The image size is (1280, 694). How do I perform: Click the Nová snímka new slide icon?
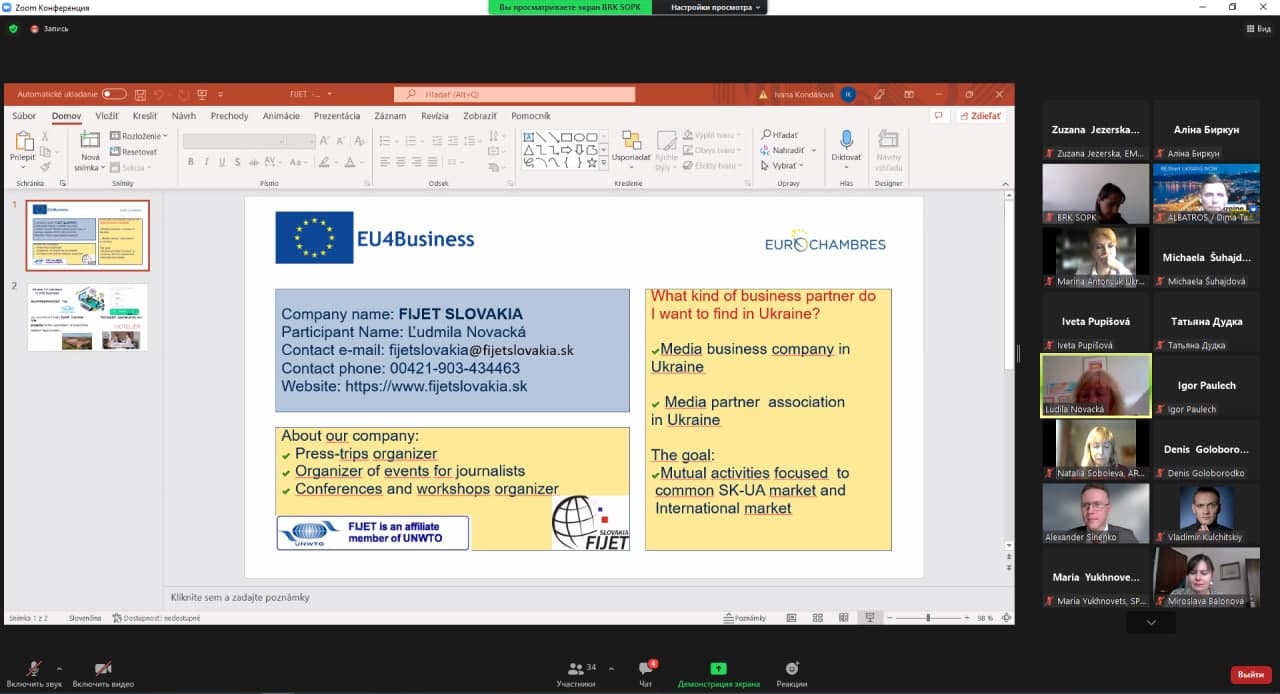(x=90, y=142)
